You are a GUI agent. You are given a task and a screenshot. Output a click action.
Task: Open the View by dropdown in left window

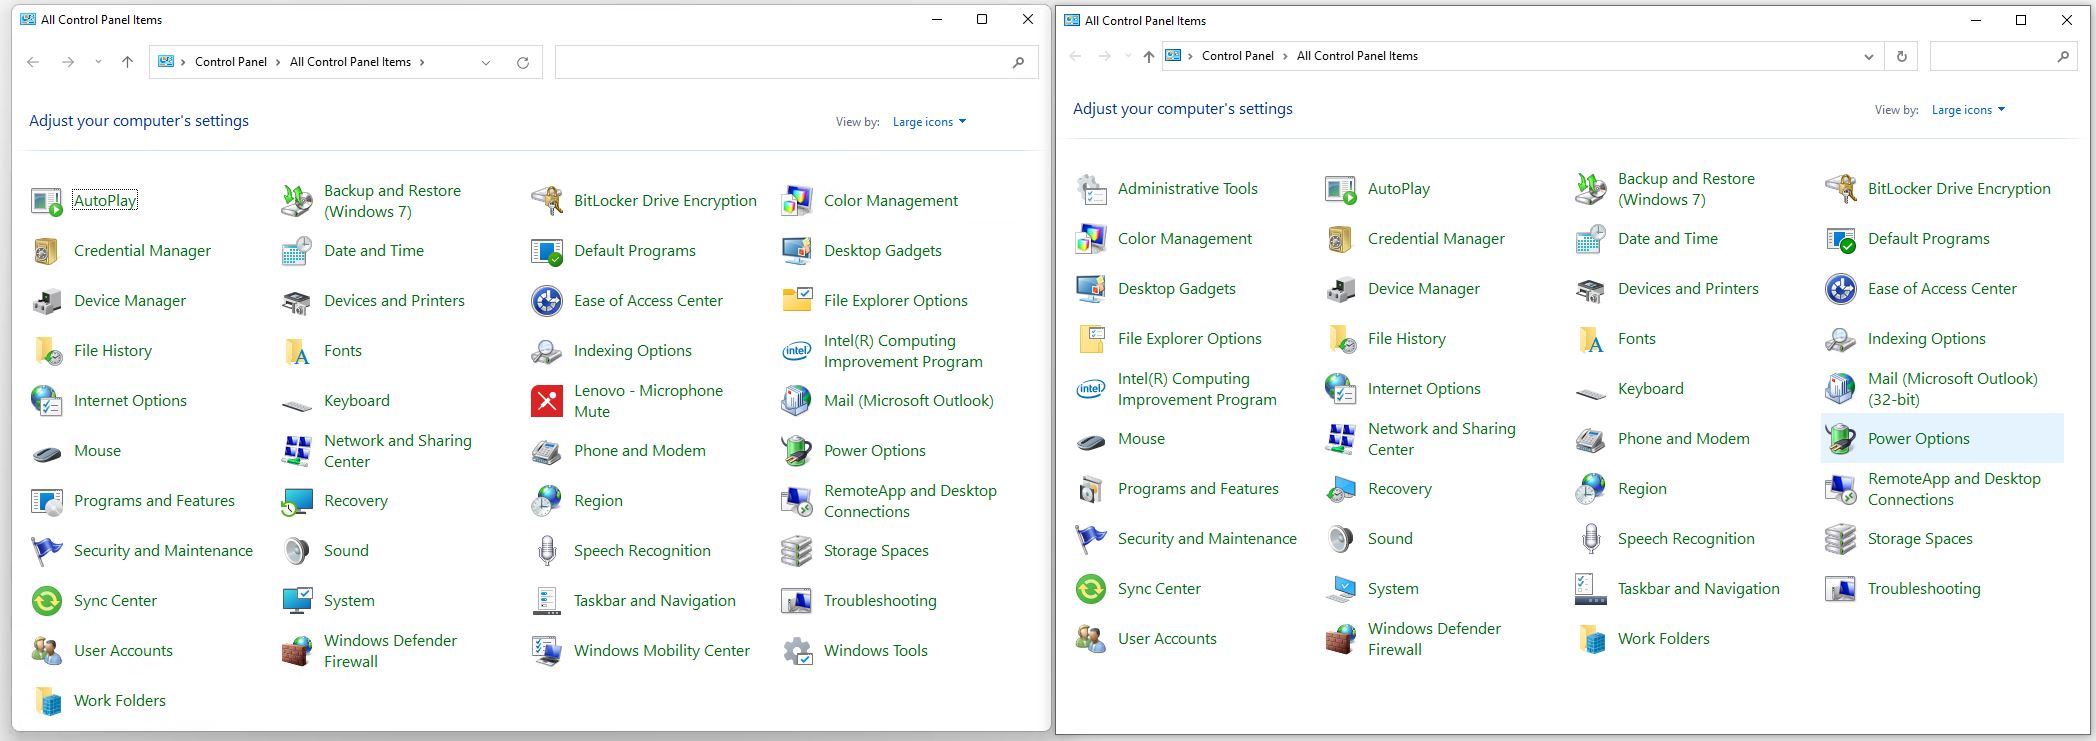(x=929, y=122)
